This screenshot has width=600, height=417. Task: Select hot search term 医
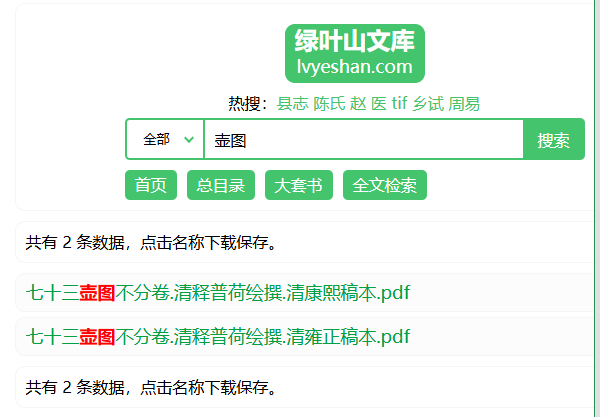[379, 104]
